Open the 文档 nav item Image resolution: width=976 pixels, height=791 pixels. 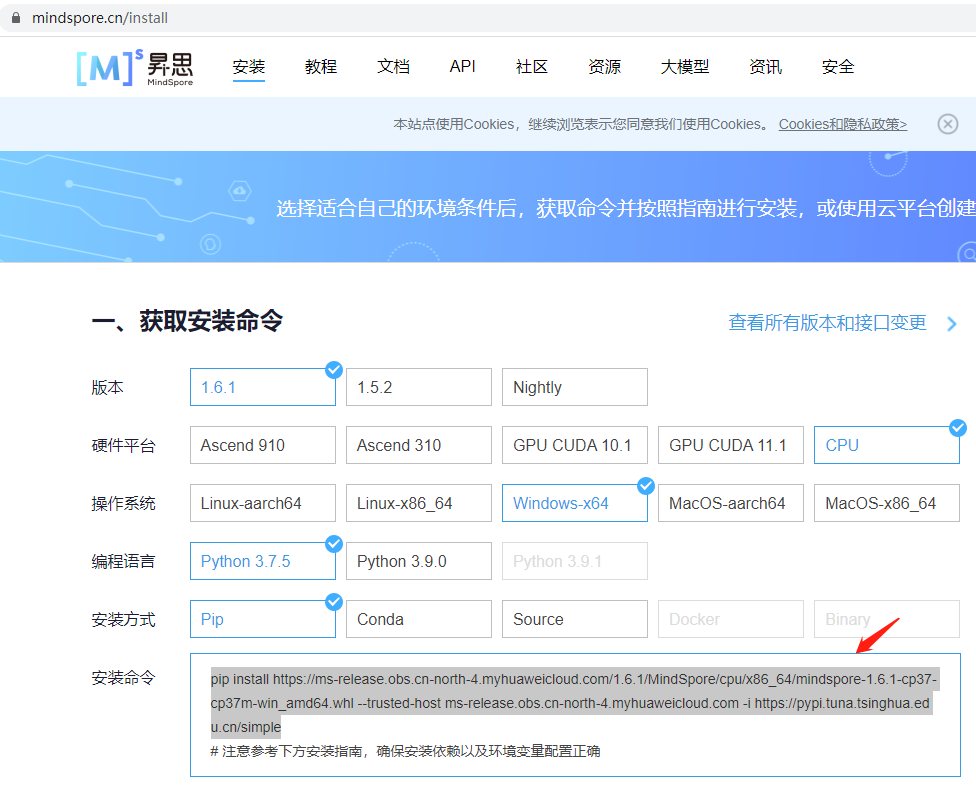pyautogui.click(x=393, y=67)
